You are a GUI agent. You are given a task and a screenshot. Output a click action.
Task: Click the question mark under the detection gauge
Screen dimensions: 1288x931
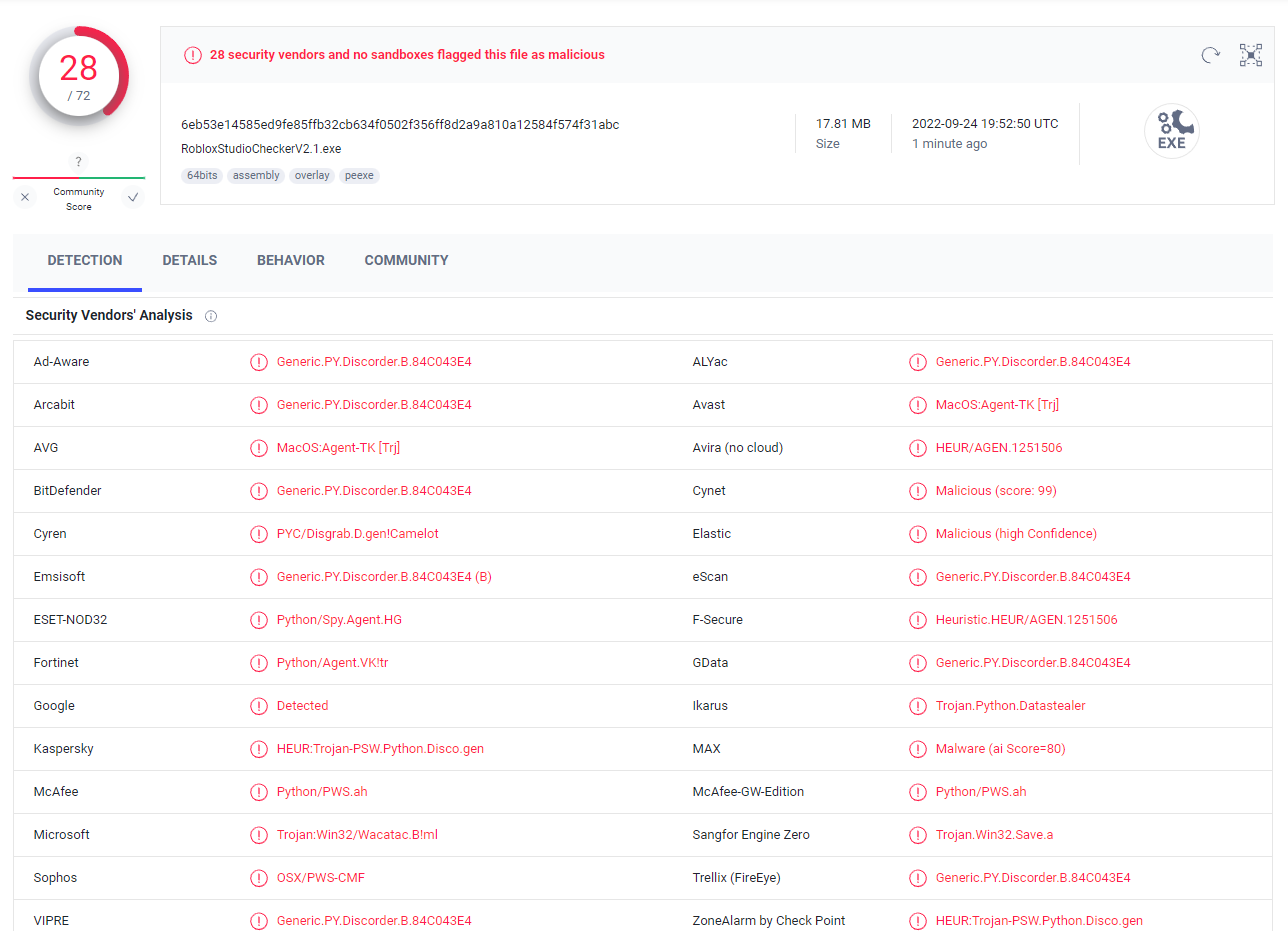pos(78,161)
